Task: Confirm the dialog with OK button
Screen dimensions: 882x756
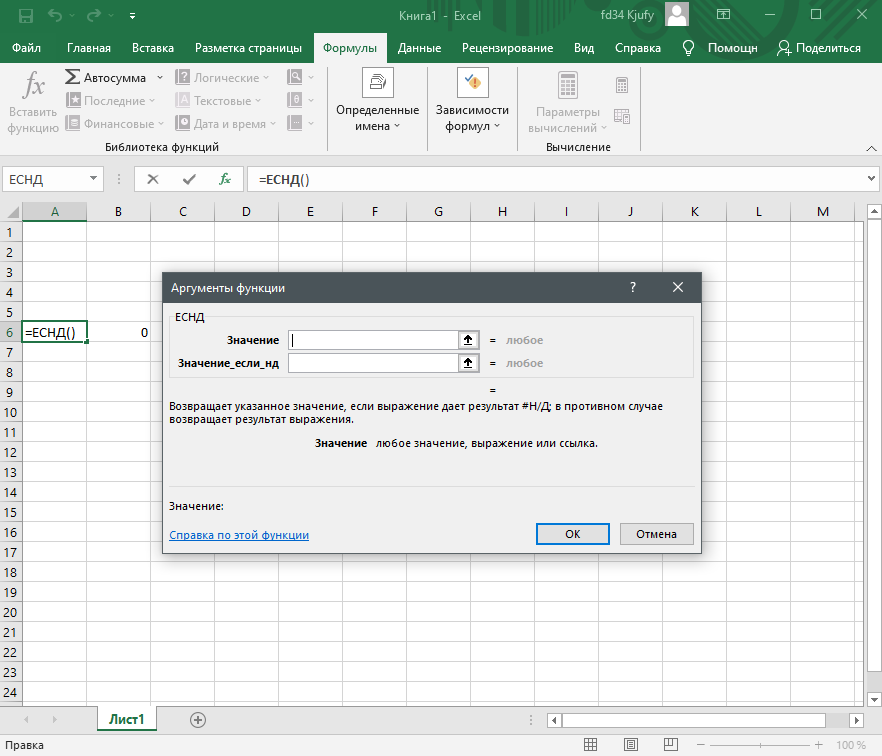Action: pos(572,534)
